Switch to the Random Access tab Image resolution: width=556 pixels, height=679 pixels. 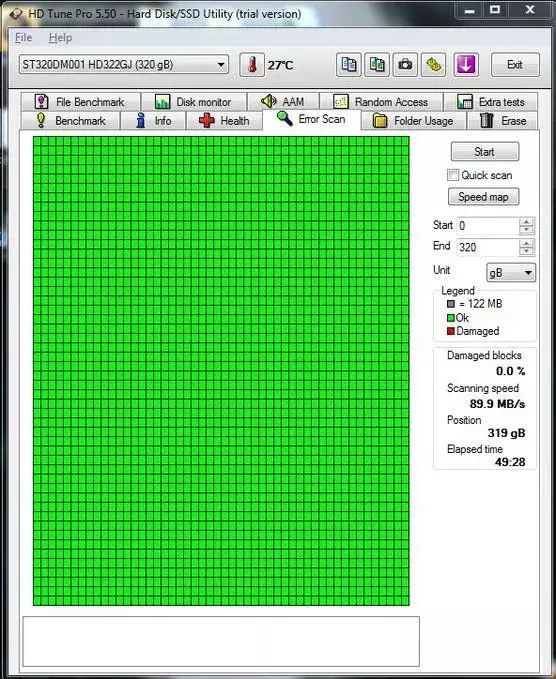[x=381, y=102]
